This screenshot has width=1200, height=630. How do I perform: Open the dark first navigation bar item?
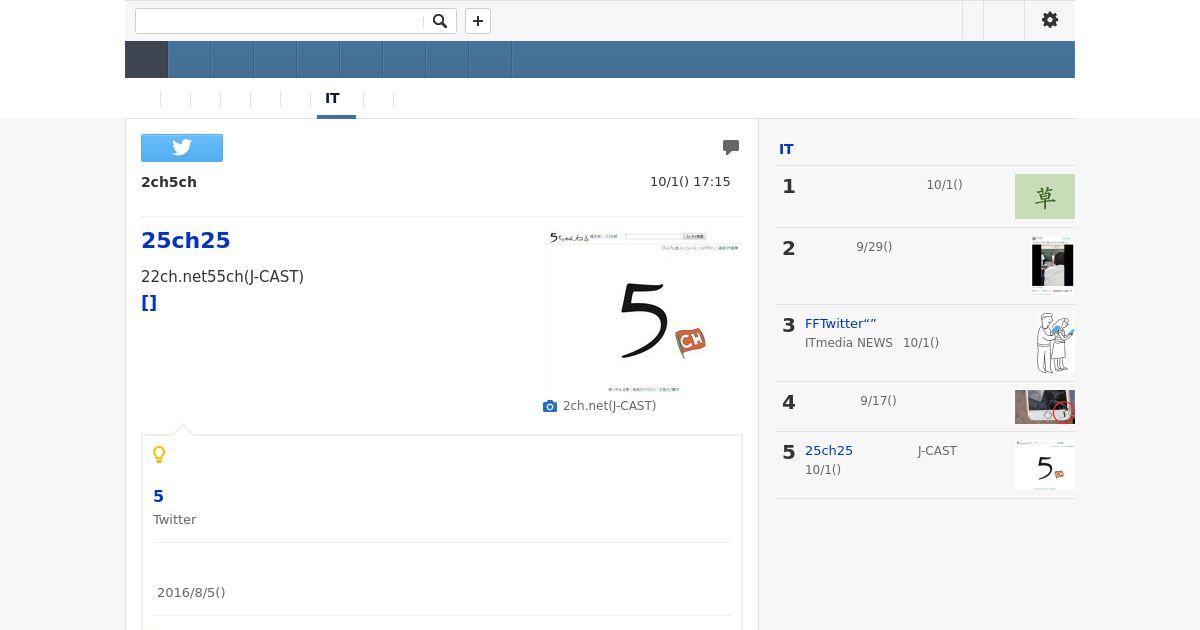(146, 60)
